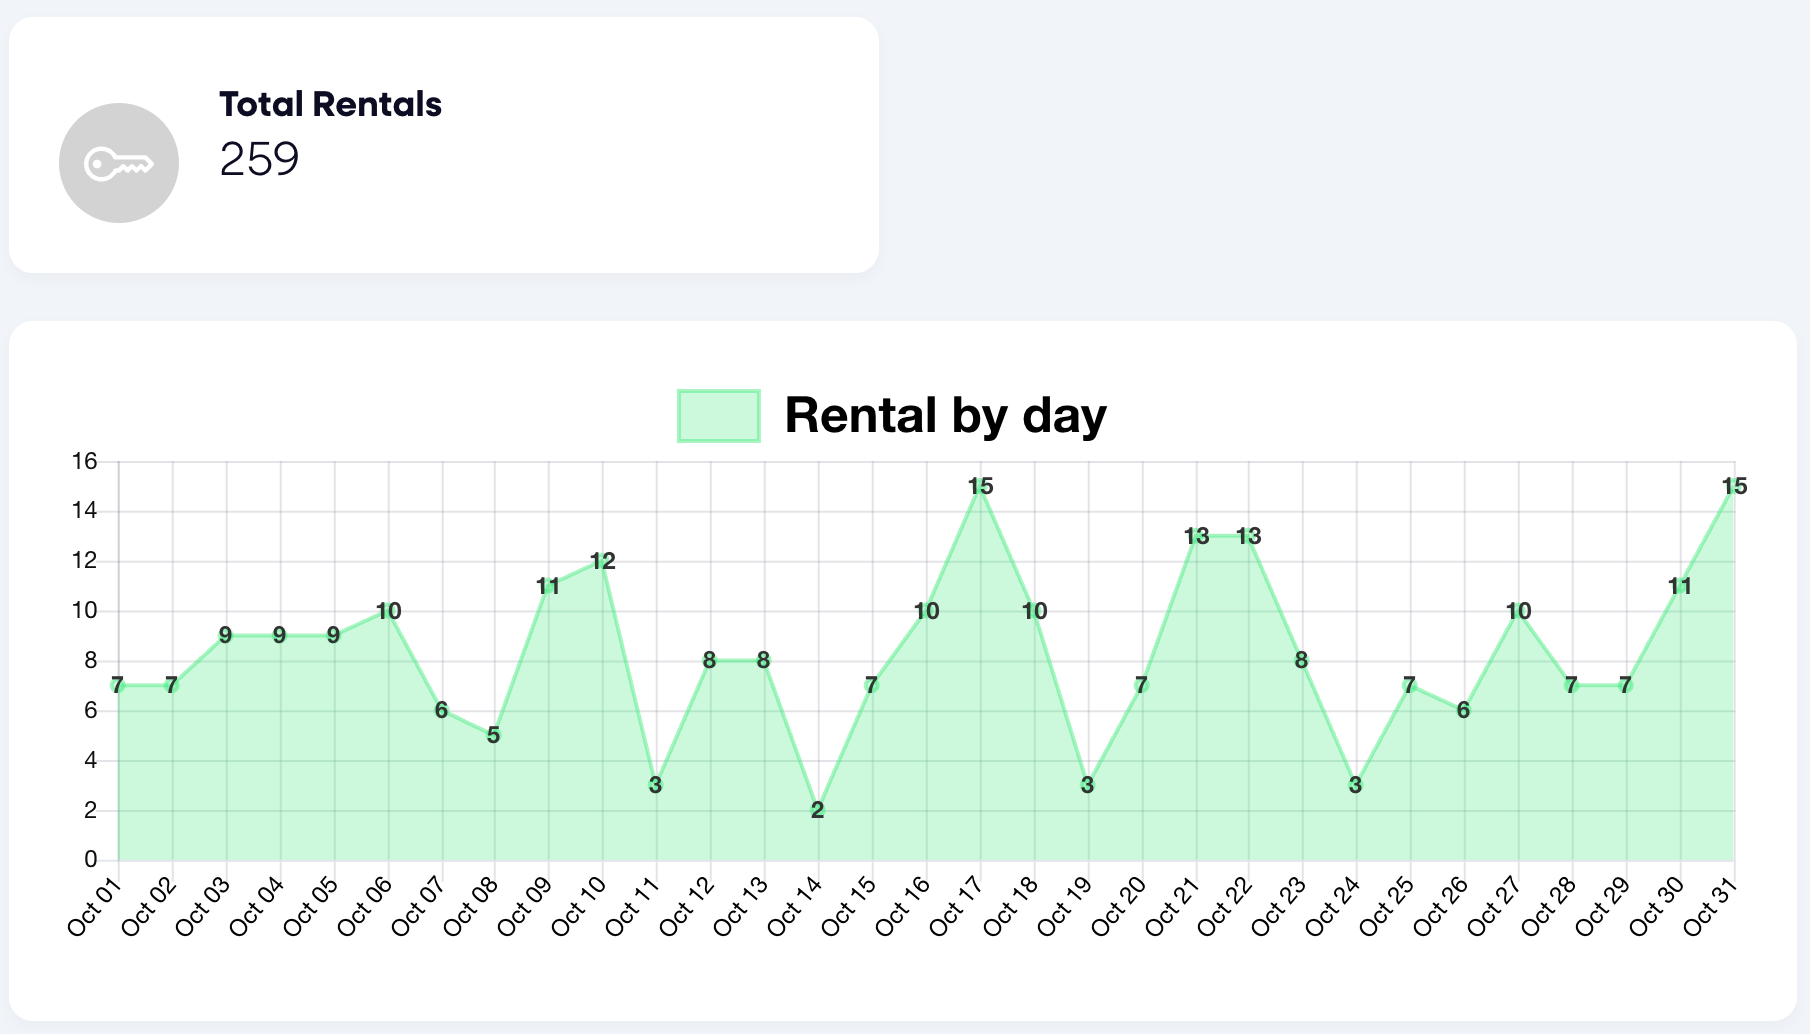The height and width of the screenshot is (1034, 1810).
Task: Click the Oct 21 data point labeled 13
Action: [1196, 537]
